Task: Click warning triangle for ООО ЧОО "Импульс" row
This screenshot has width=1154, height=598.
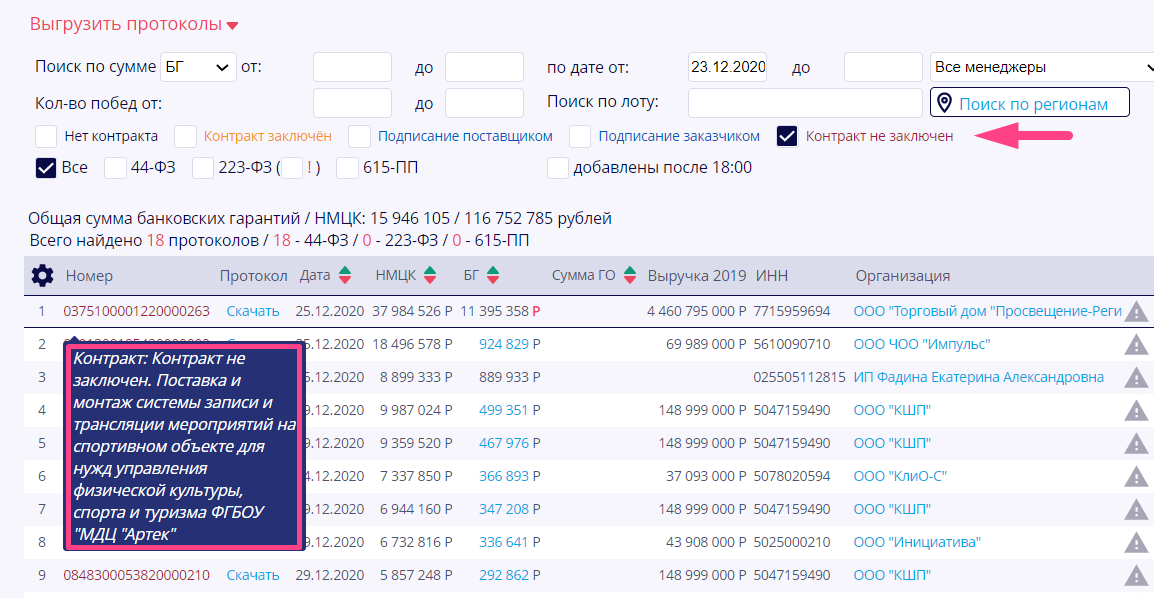Action: tap(1136, 344)
